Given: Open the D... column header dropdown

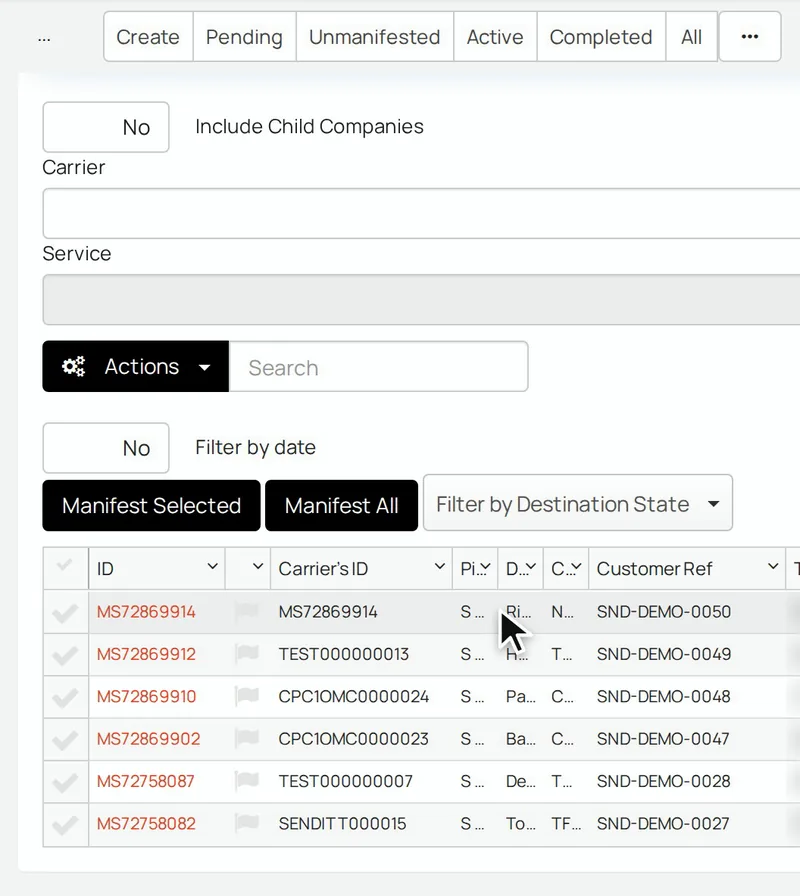Looking at the screenshot, I should 531,566.
